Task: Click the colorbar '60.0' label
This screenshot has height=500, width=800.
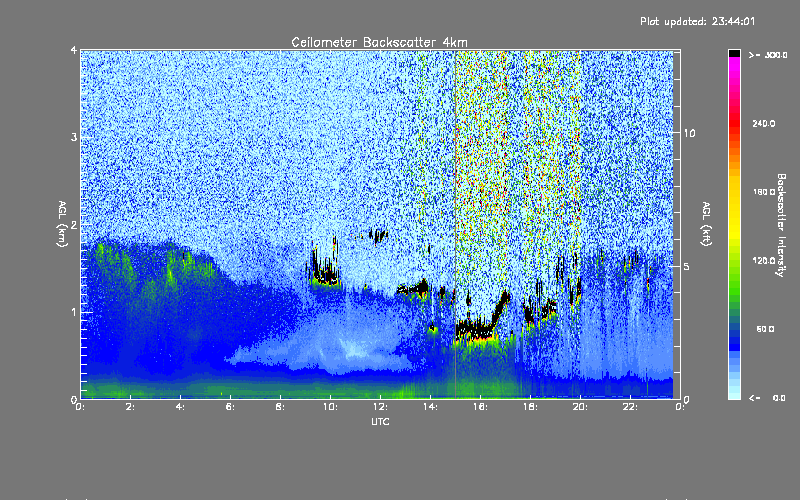Action: (x=765, y=329)
